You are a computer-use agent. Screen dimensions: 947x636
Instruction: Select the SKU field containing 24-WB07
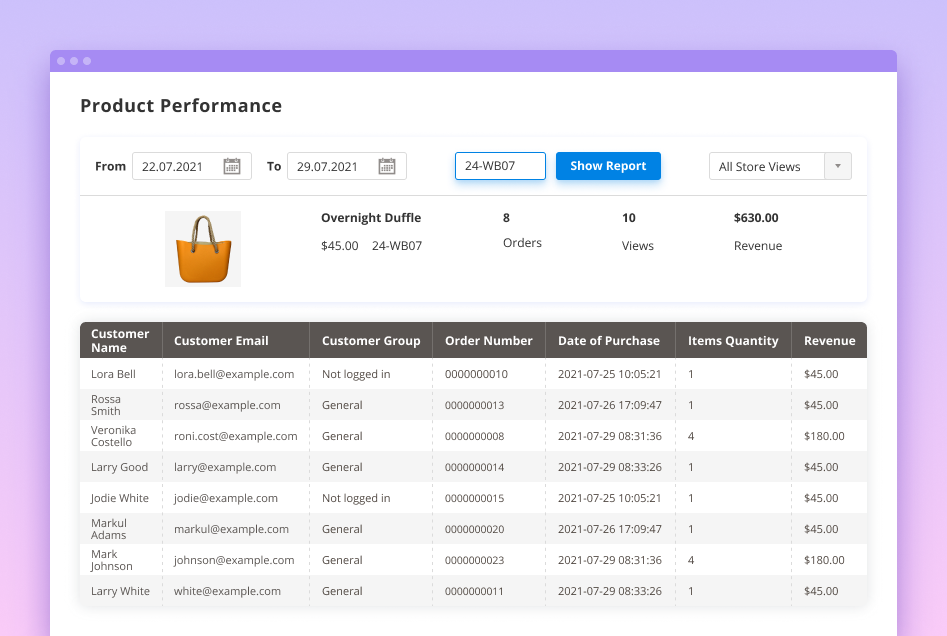[x=500, y=166]
